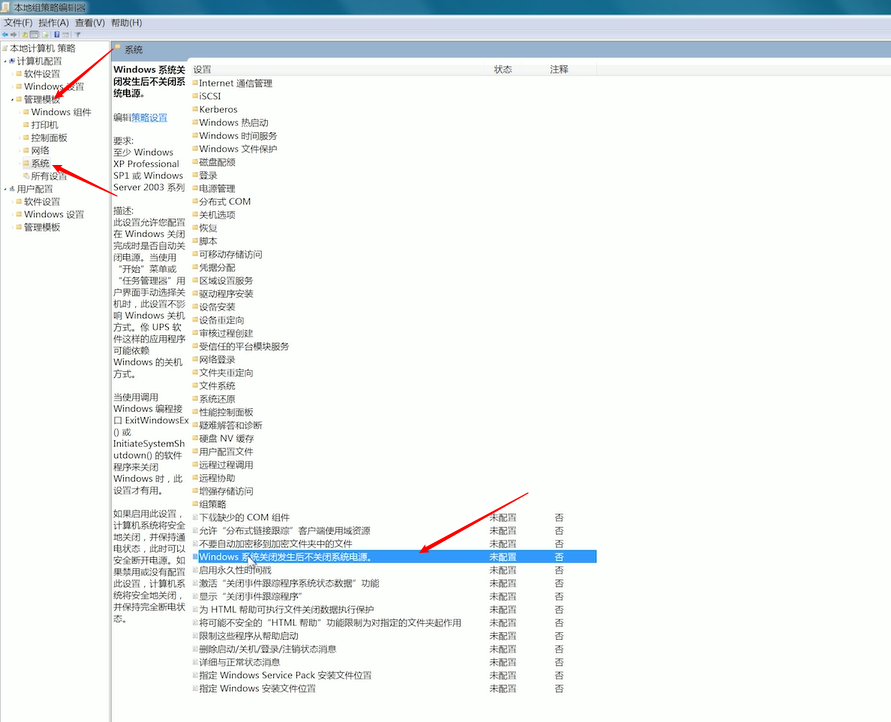The width and height of the screenshot is (891, 722).
Task: Select 显示"关闭事件跟踪程序" policy
Action: (251, 596)
